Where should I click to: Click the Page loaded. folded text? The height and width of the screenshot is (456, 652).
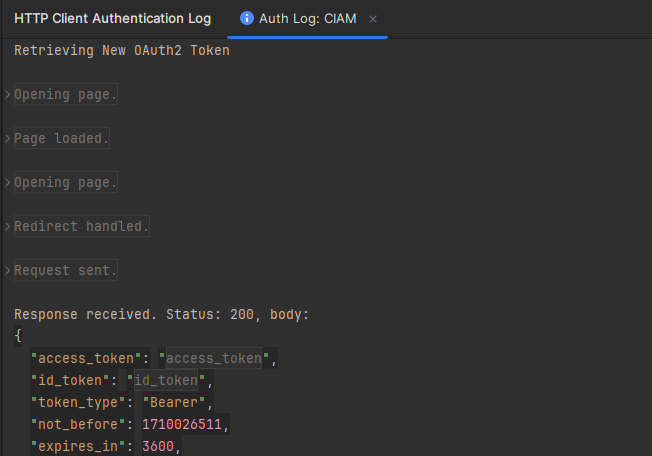point(62,138)
